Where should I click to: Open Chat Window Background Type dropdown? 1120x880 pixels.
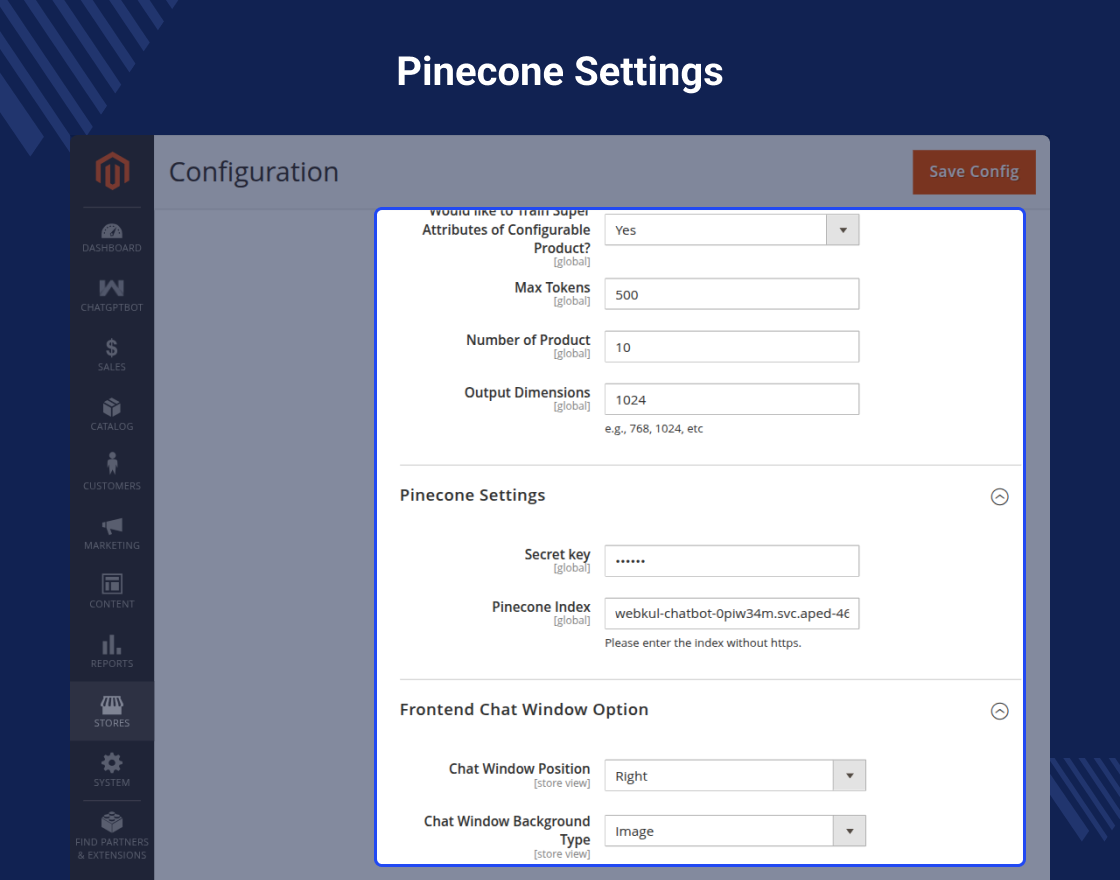(x=735, y=831)
